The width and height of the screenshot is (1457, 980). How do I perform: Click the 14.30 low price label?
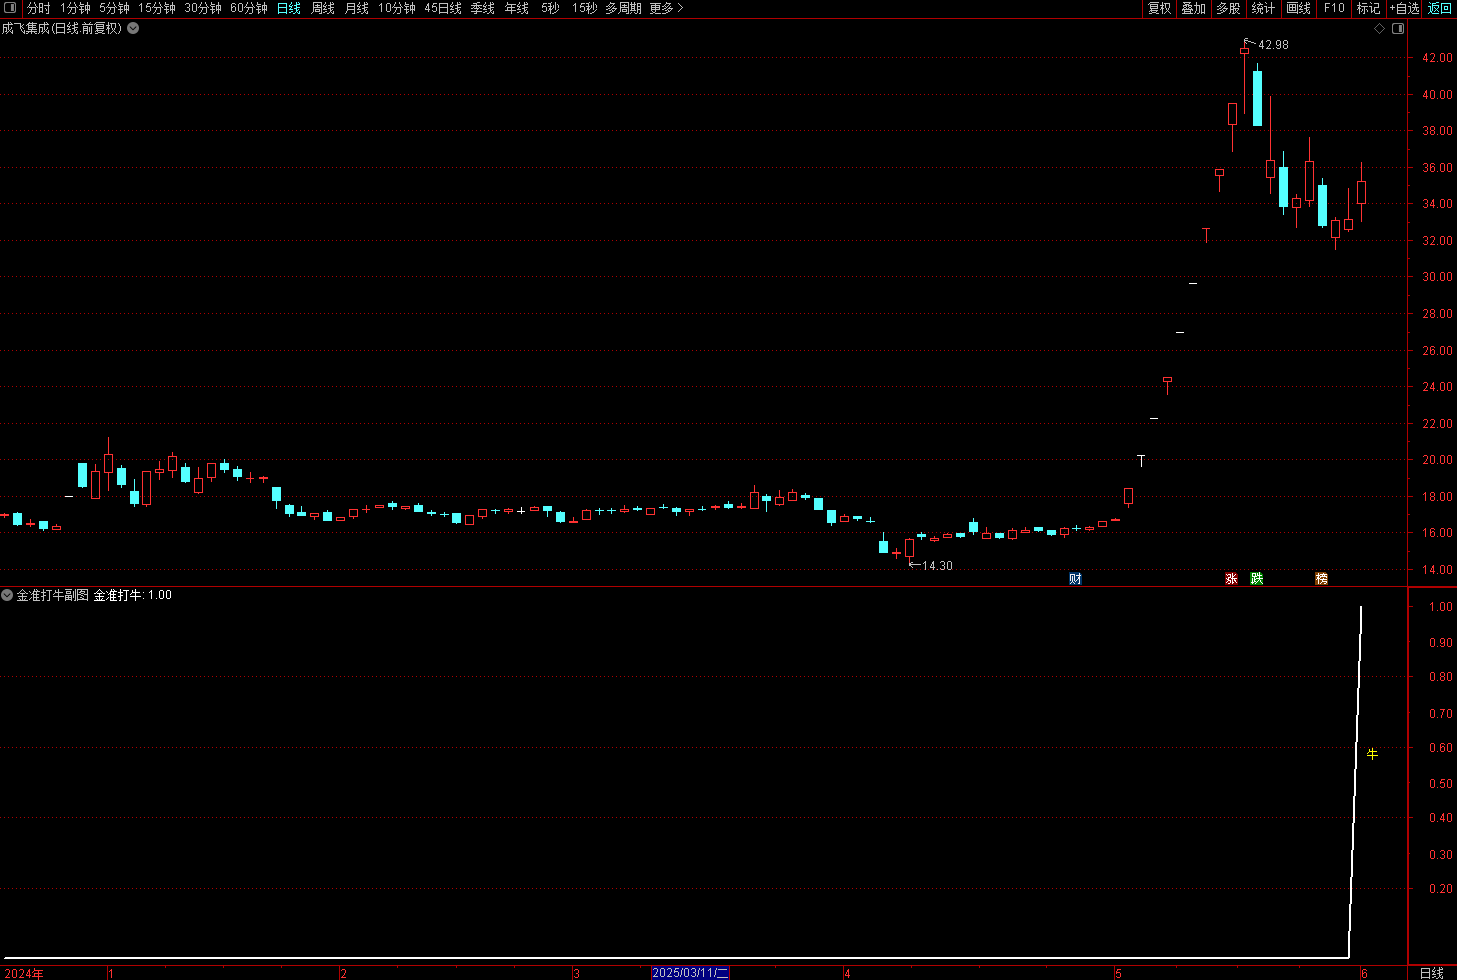pyautogui.click(x=937, y=566)
